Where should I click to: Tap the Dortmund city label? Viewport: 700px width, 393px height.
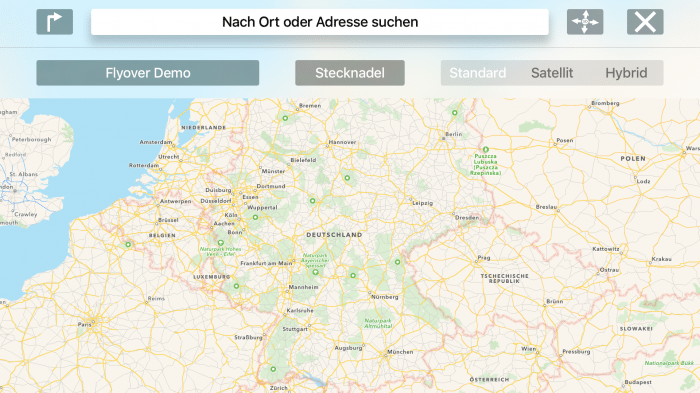[x=271, y=186]
